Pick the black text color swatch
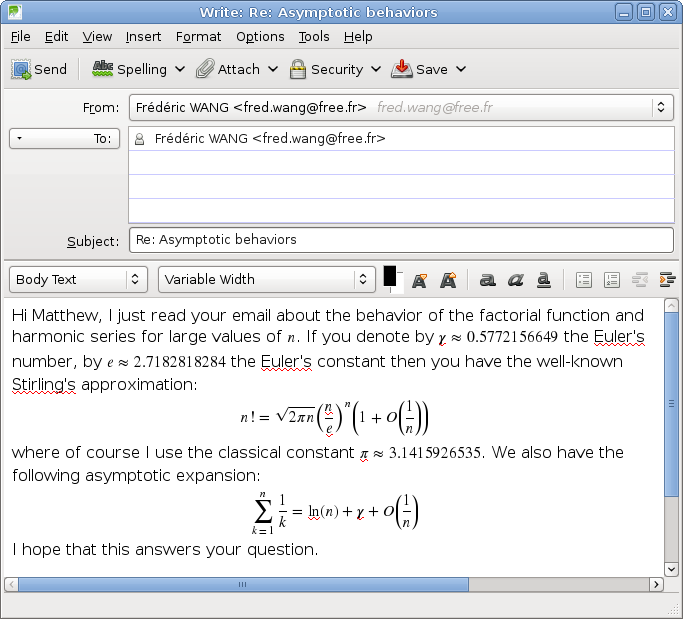 (391, 276)
